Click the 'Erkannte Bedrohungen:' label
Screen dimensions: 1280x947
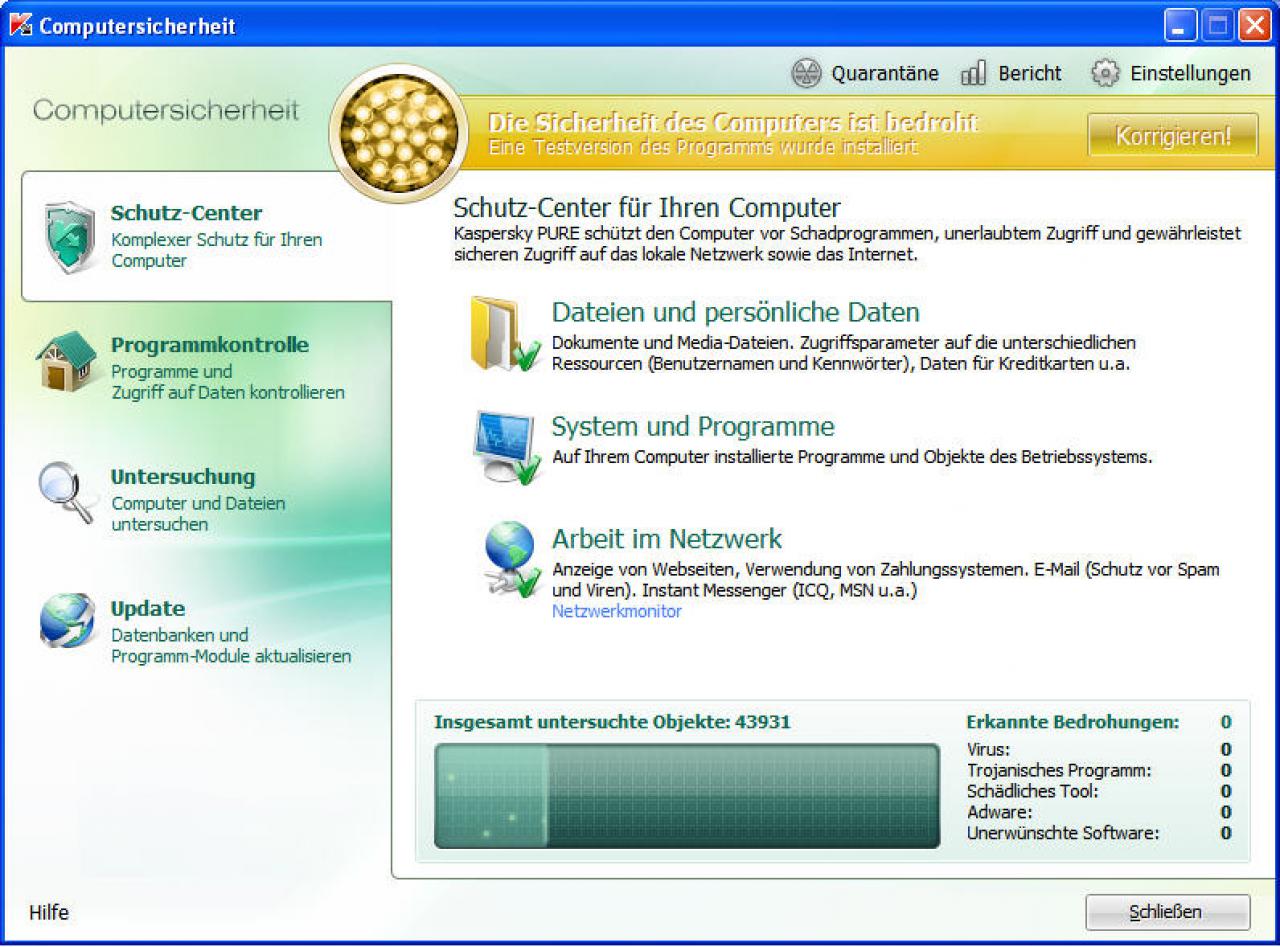1073,722
